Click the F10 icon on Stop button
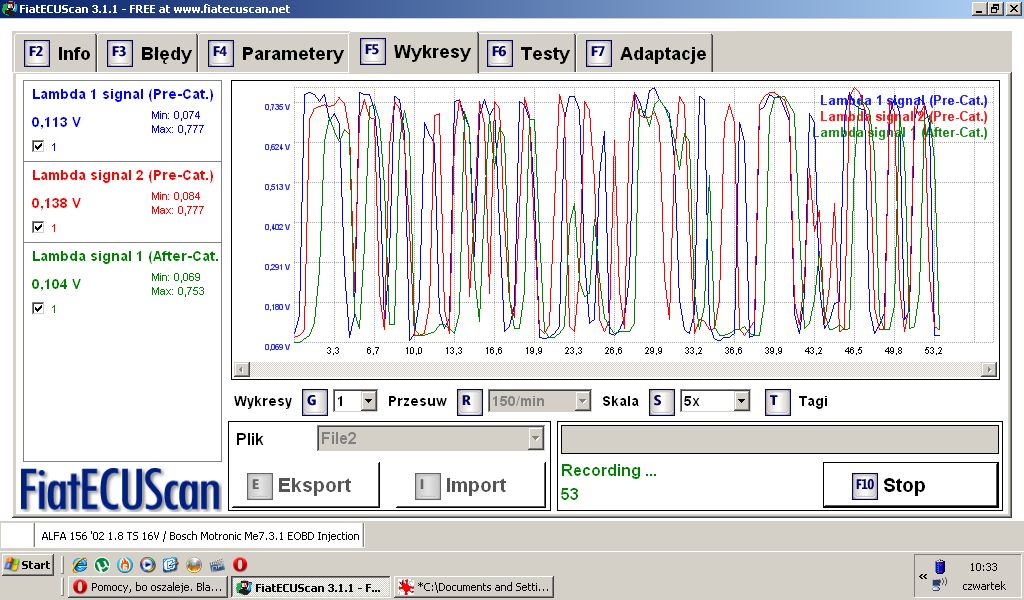 pos(865,485)
